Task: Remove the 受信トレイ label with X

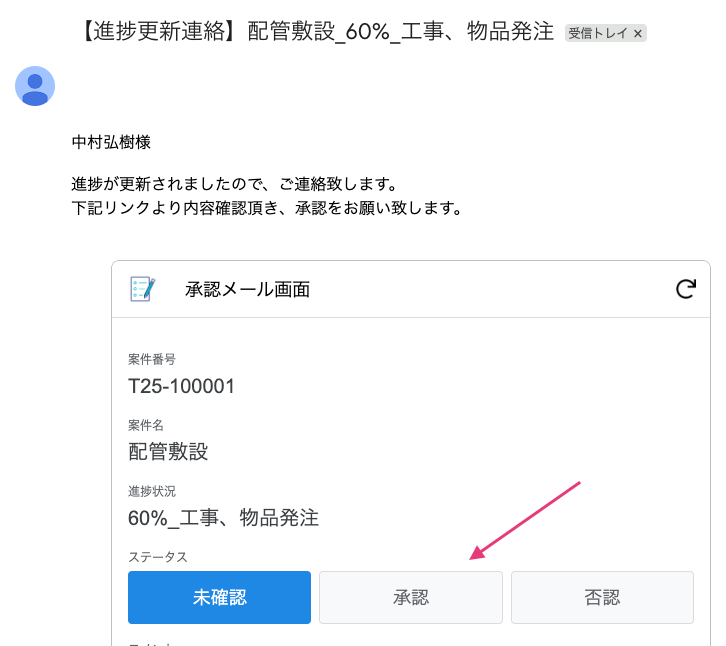Action: 638,33
